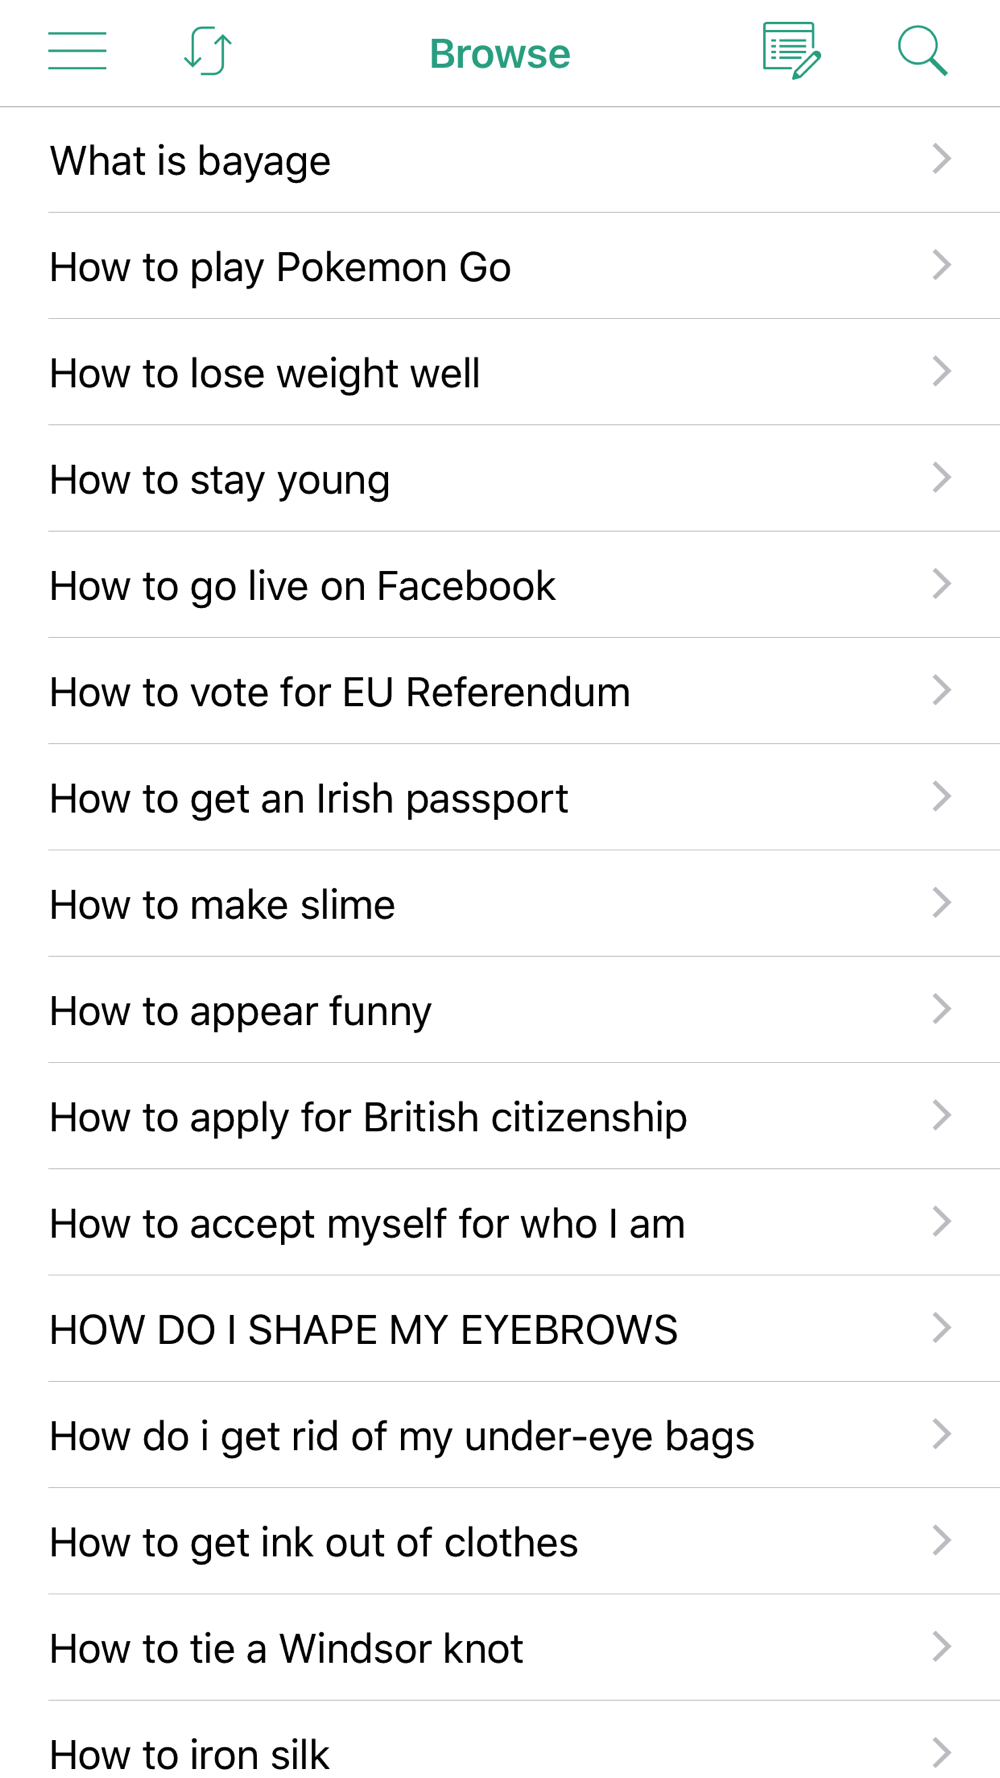Open "How to play Pokemon Go"

coord(500,266)
